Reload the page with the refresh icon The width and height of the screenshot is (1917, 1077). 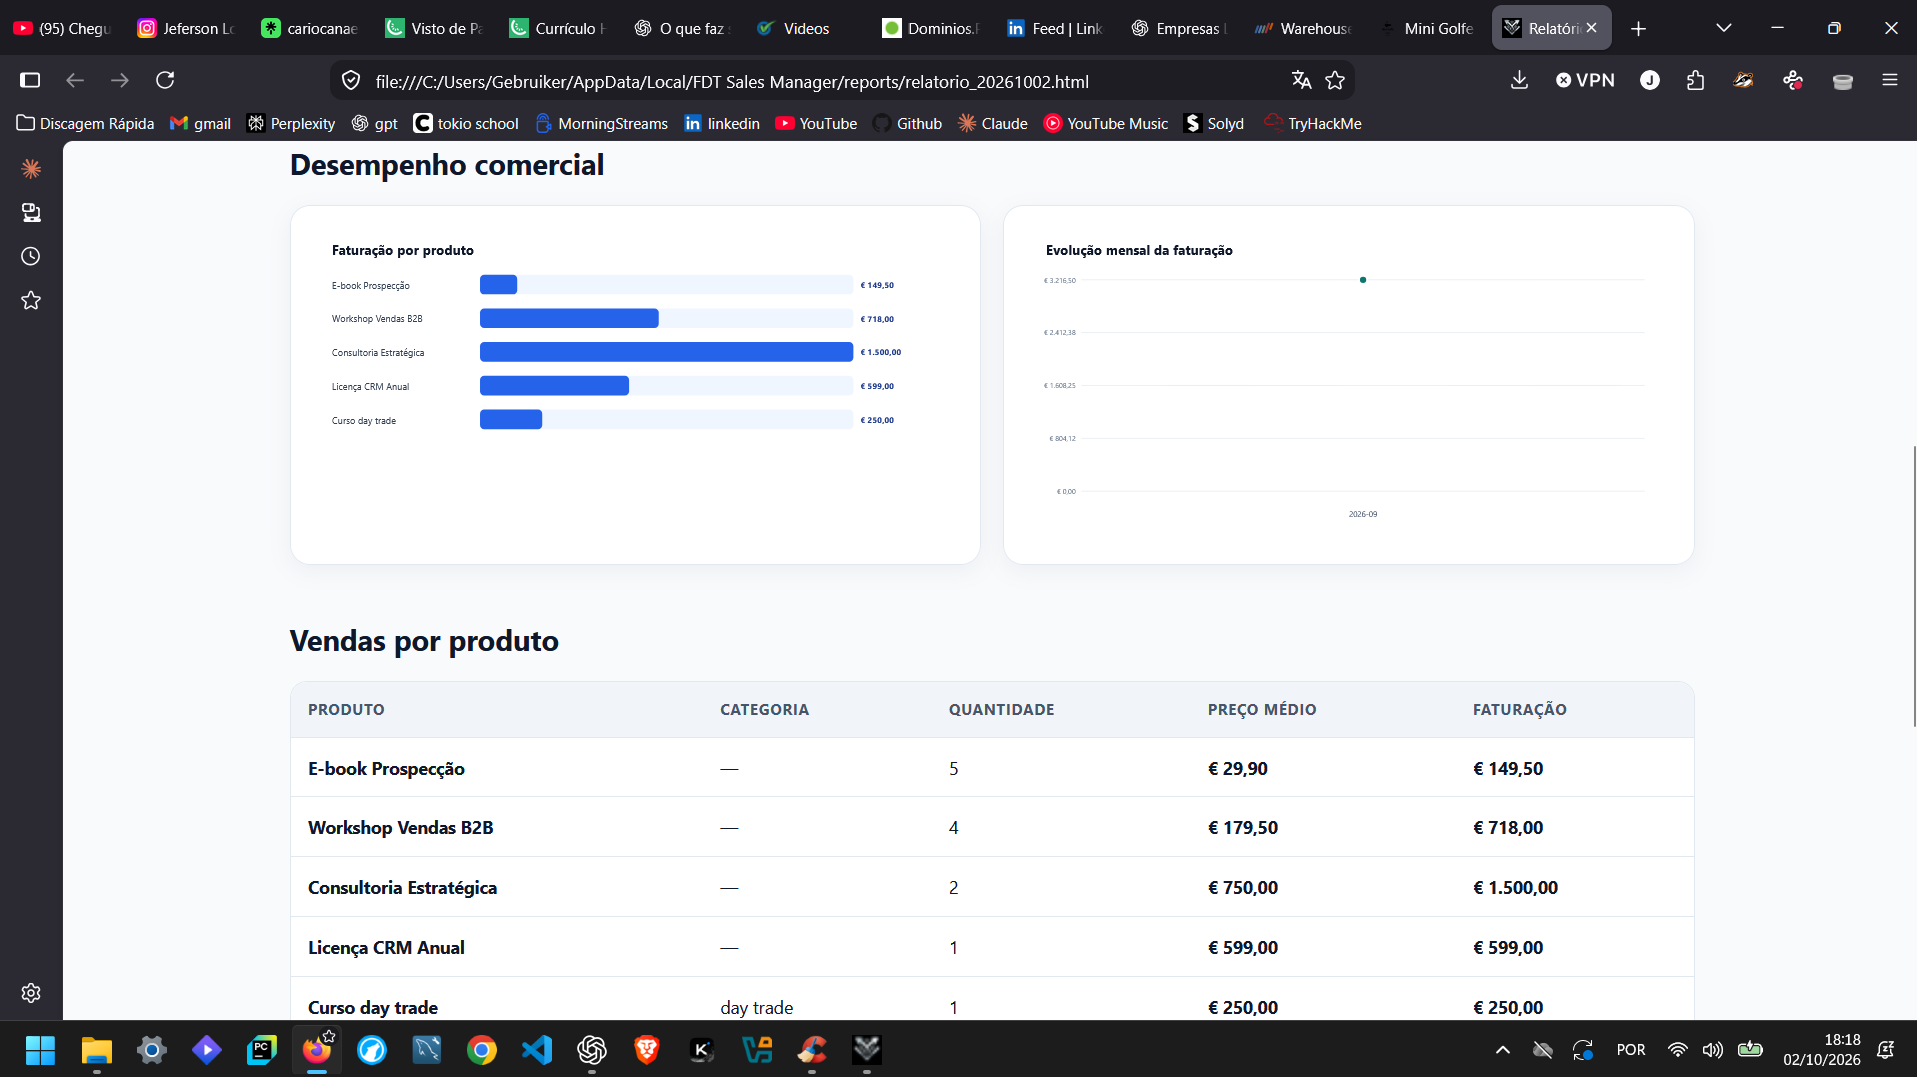pyautogui.click(x=165, y=80)
